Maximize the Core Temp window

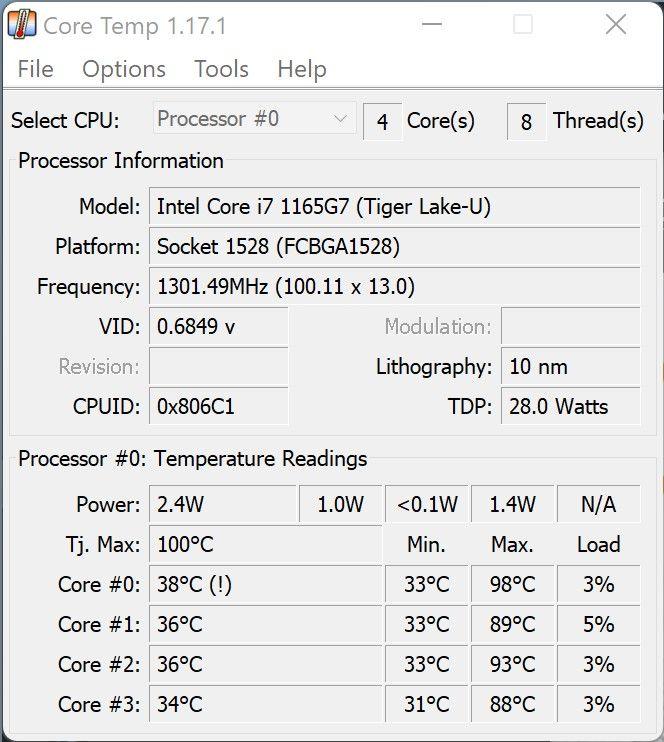pyautogui.click(x=523, y=24)
